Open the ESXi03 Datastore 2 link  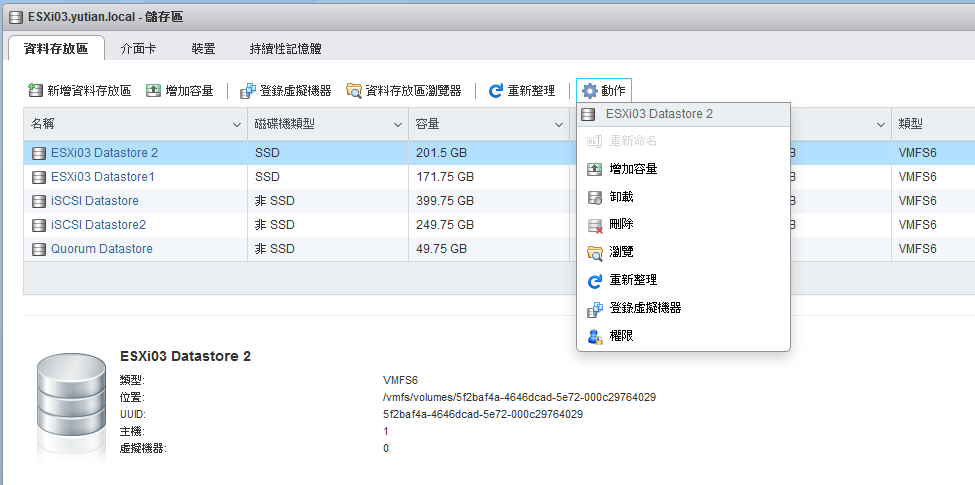104,153
